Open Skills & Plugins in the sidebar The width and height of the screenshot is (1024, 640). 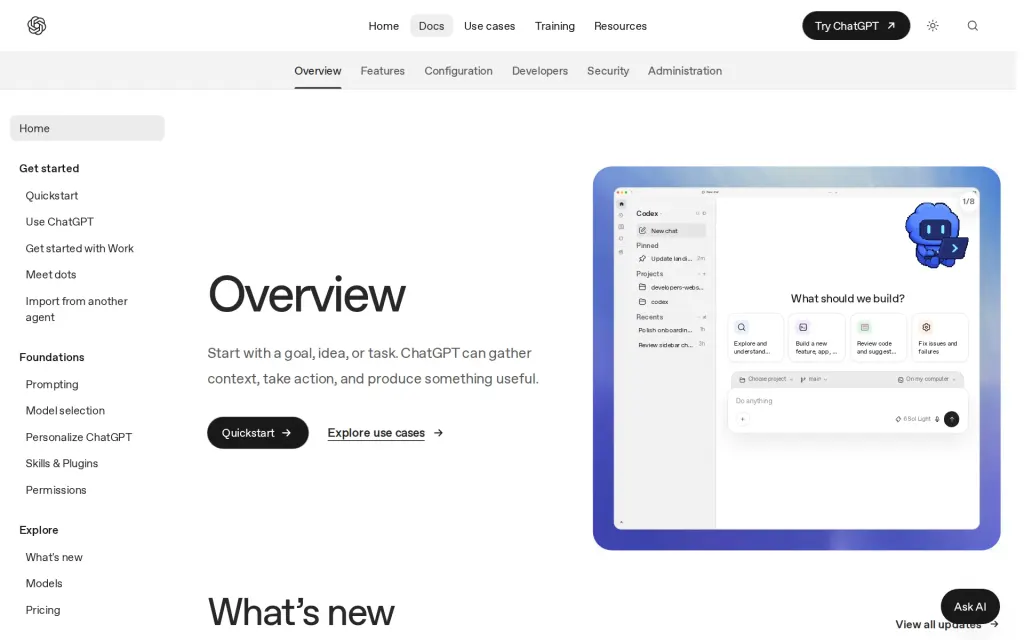61,463
